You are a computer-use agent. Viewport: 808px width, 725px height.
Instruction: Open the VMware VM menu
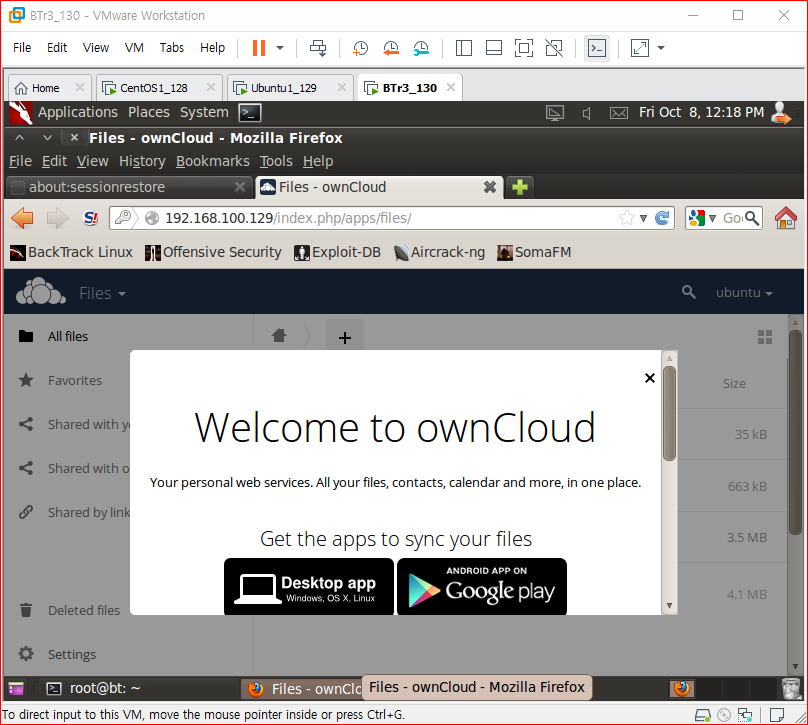click(134, 47)
